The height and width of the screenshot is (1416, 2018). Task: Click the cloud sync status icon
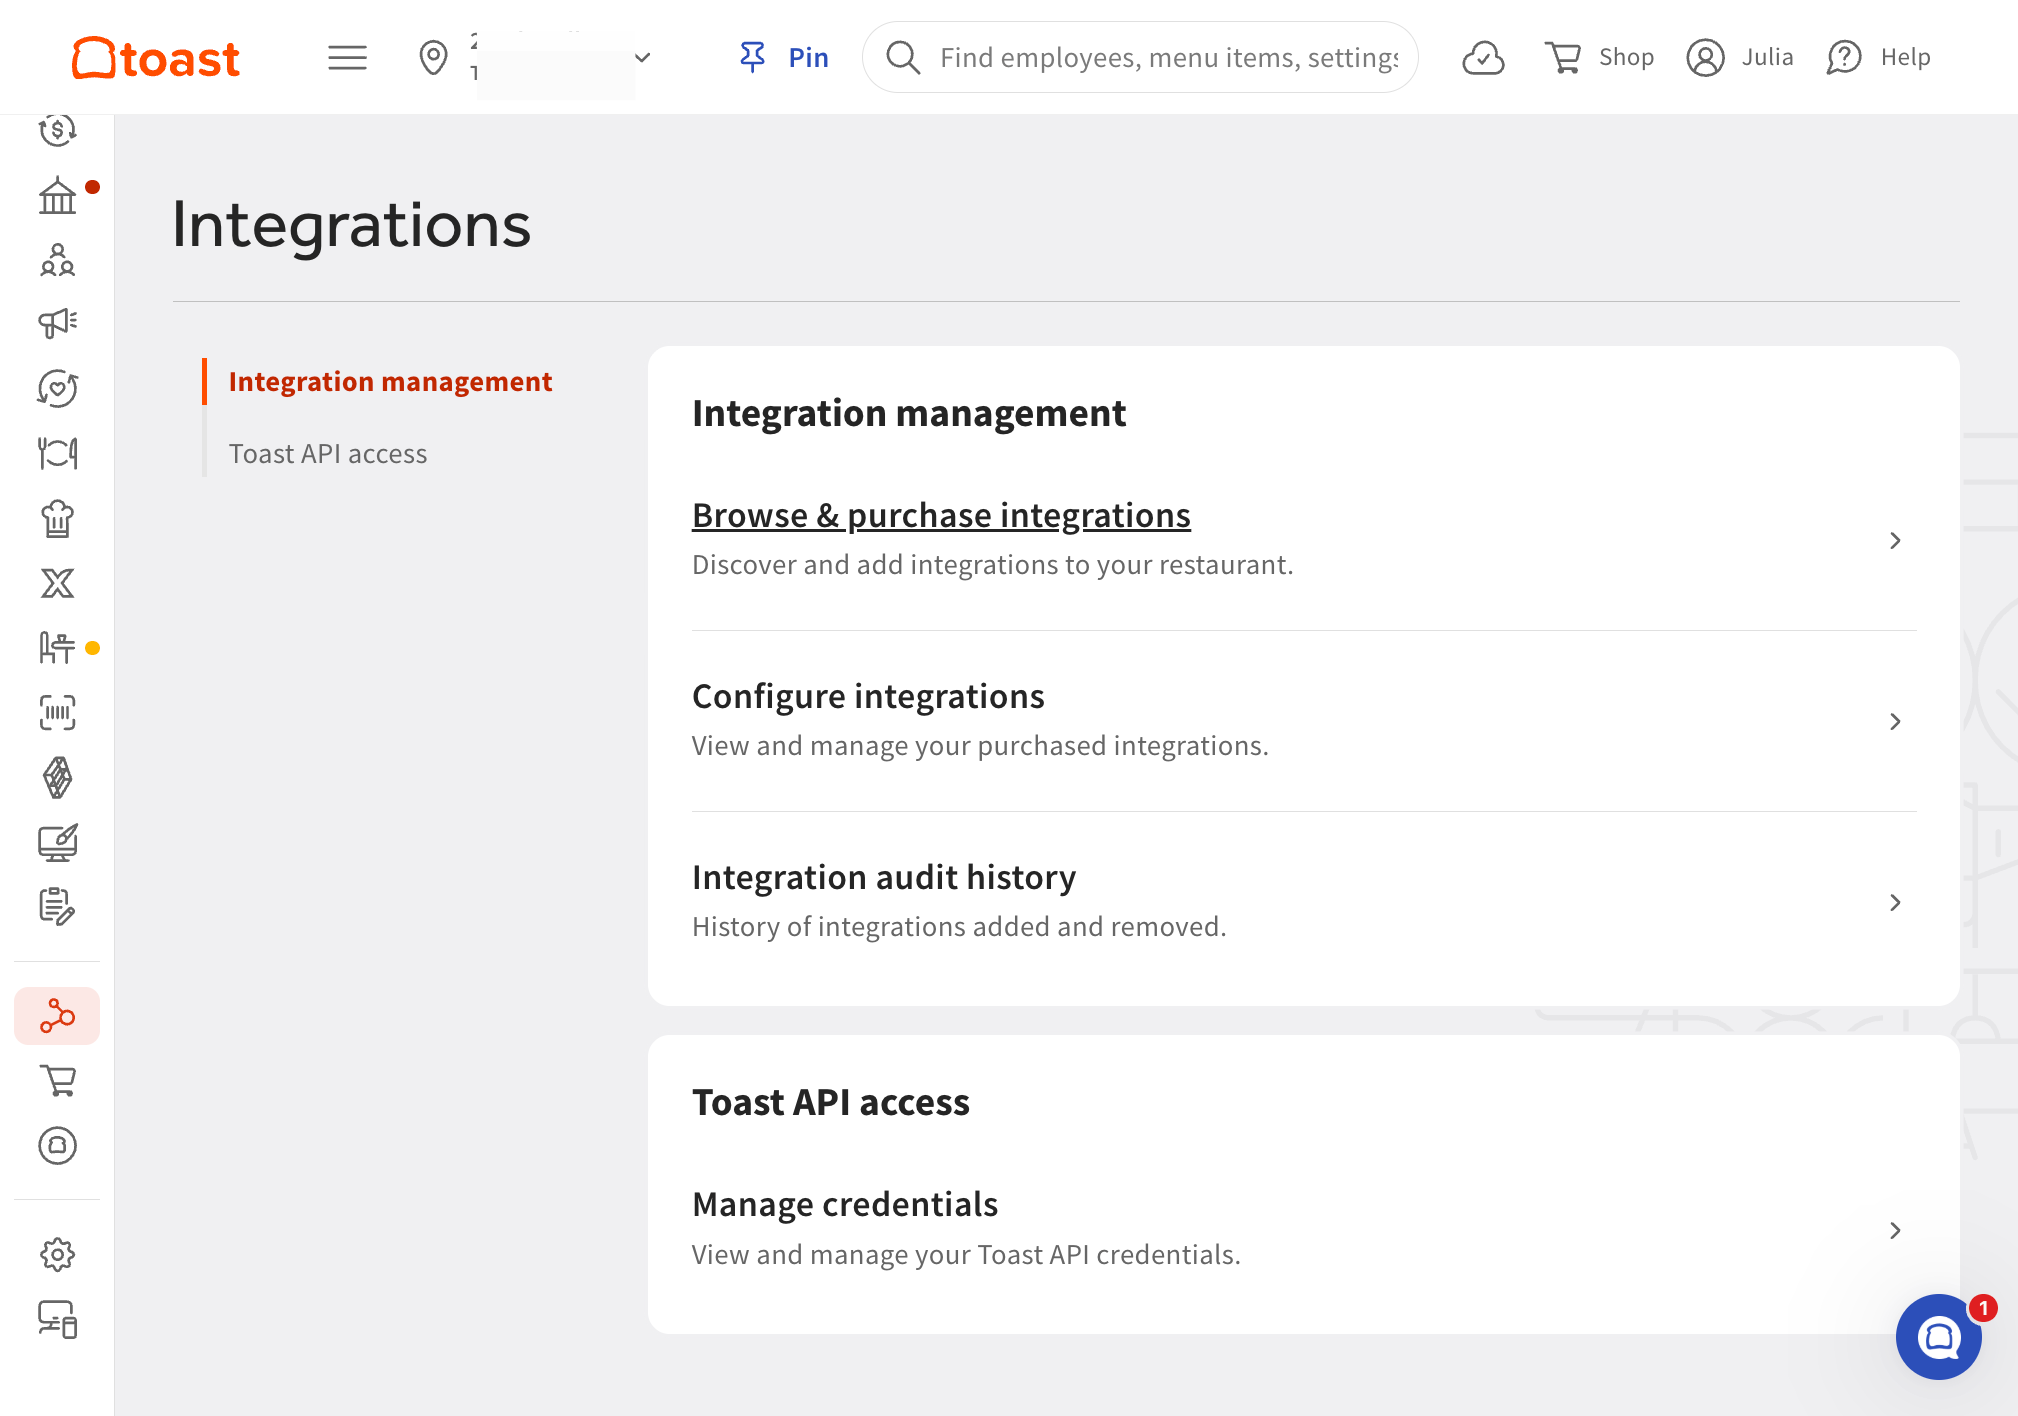(1483, 57)
